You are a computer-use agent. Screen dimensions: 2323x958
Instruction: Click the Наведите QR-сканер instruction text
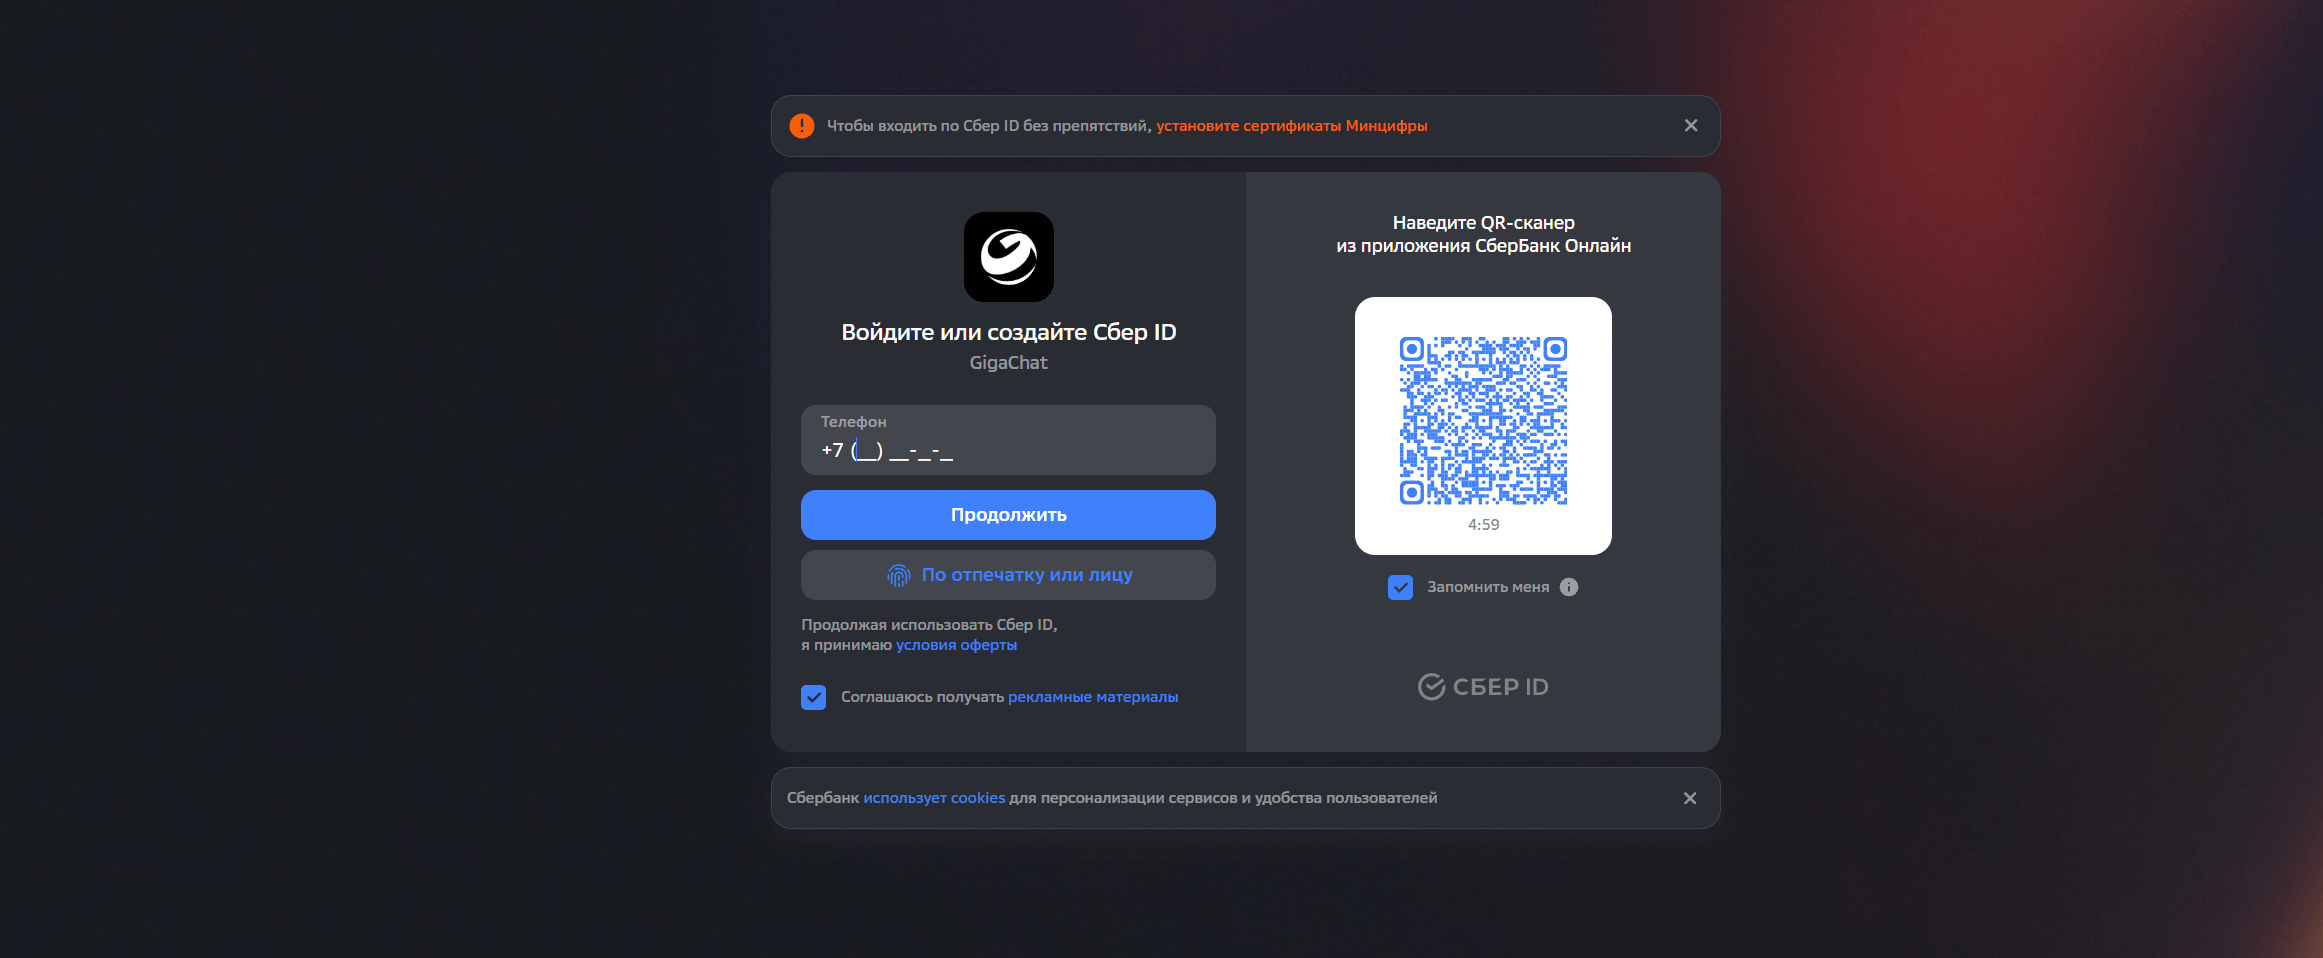point(1483,234)
